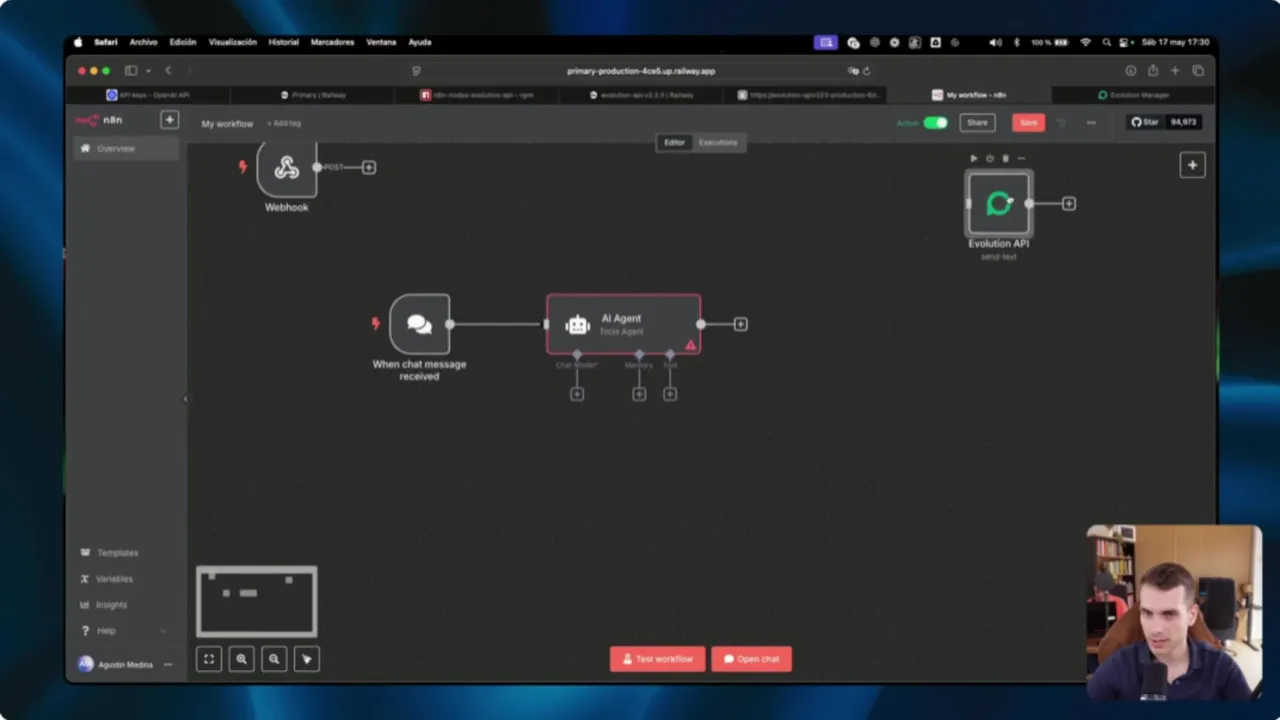
Task: Click the Open chat button
Action: tap(751, 659)
